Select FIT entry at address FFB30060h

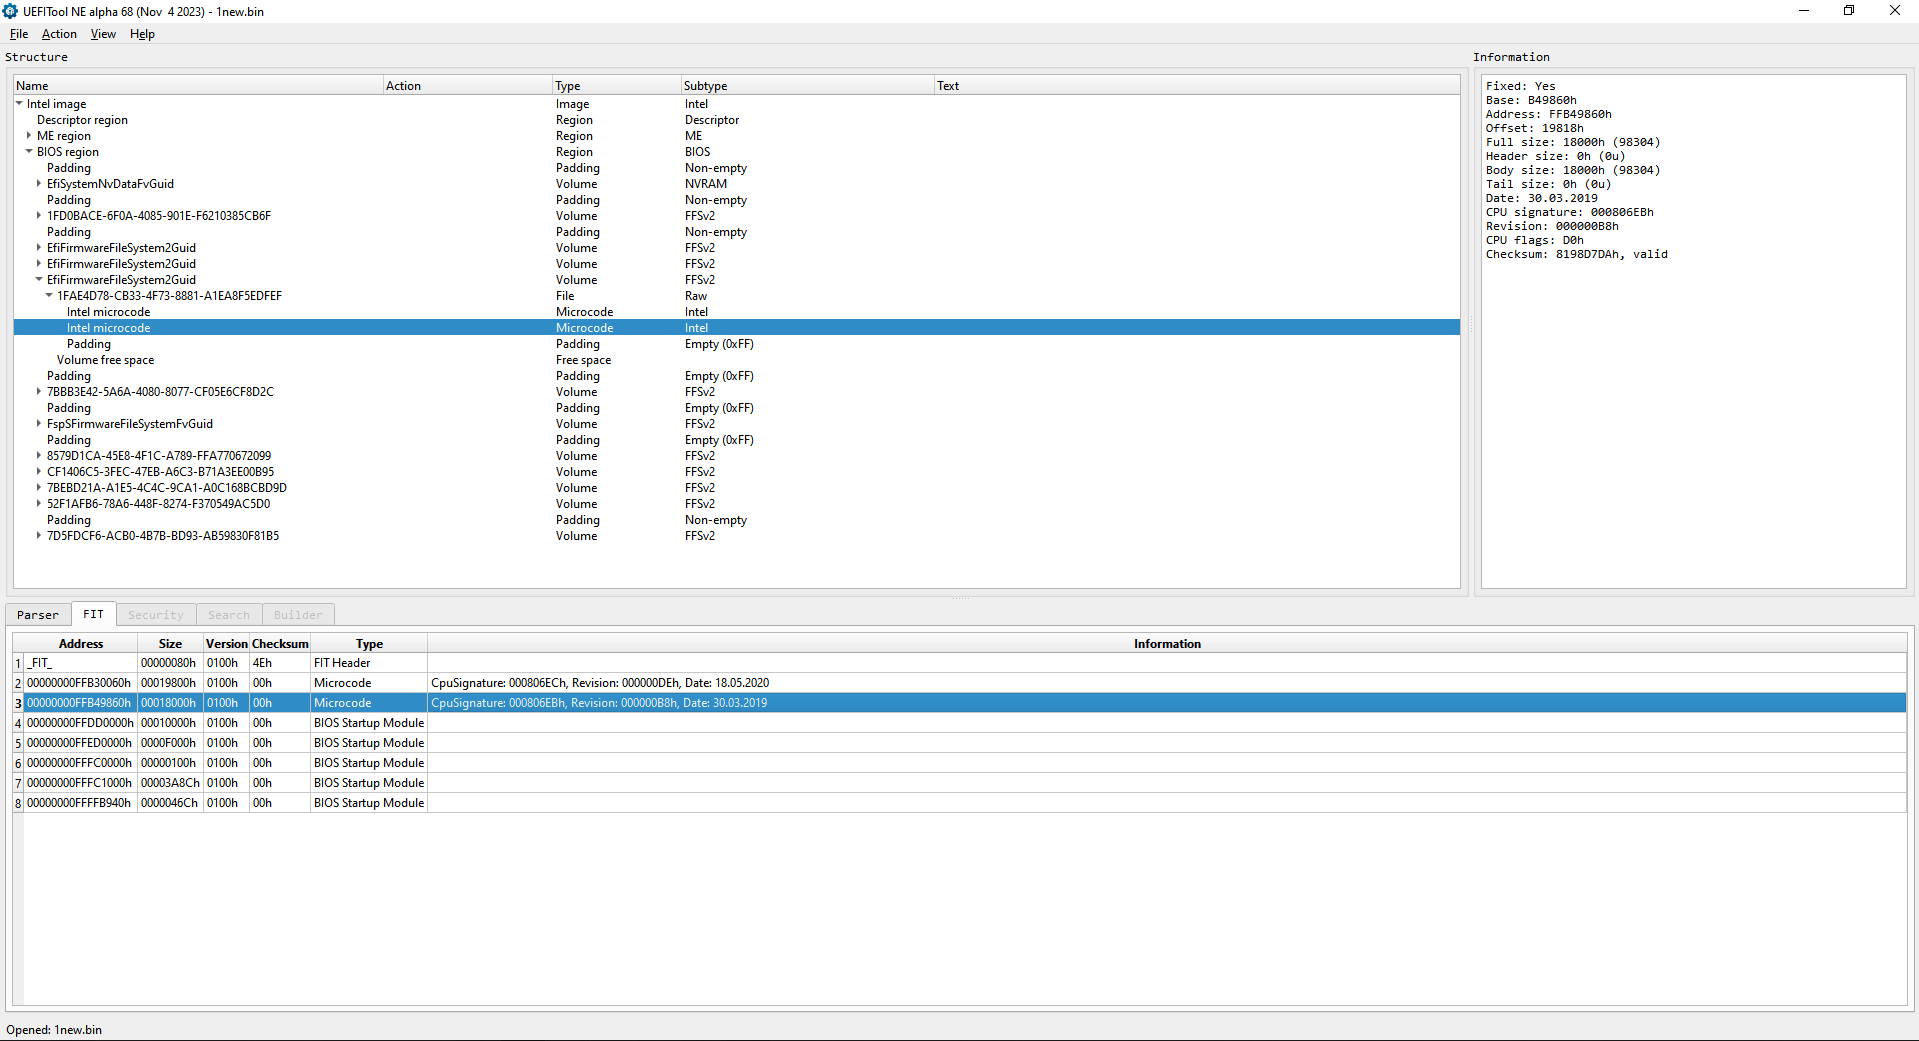pos(79,683)
